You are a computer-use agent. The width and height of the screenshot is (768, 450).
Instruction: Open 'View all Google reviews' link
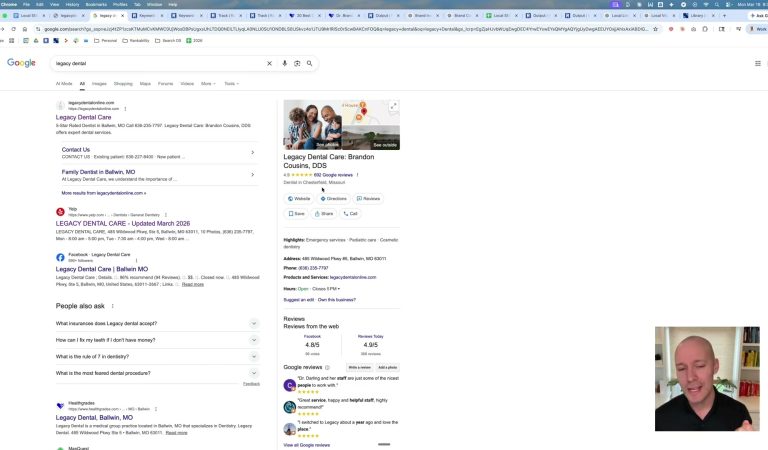(307, 445)
